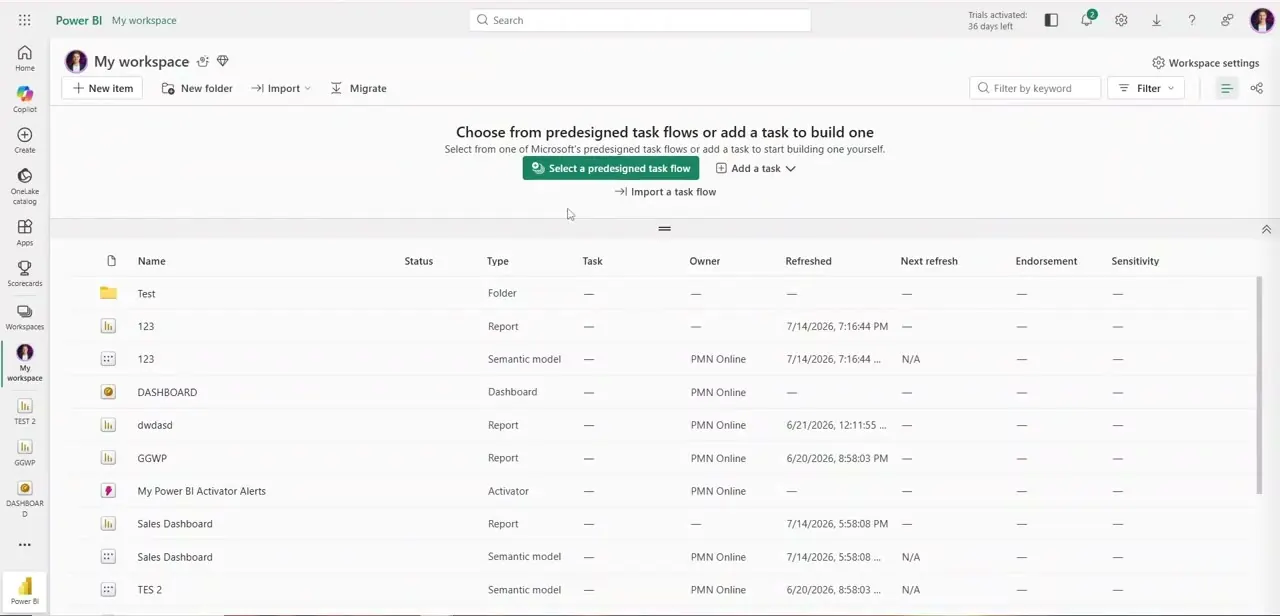This screenshot has width=1280, height=616.
Task: Select My workspace in left sidebar
Action: pyautogui.click(x=25, y=363)
